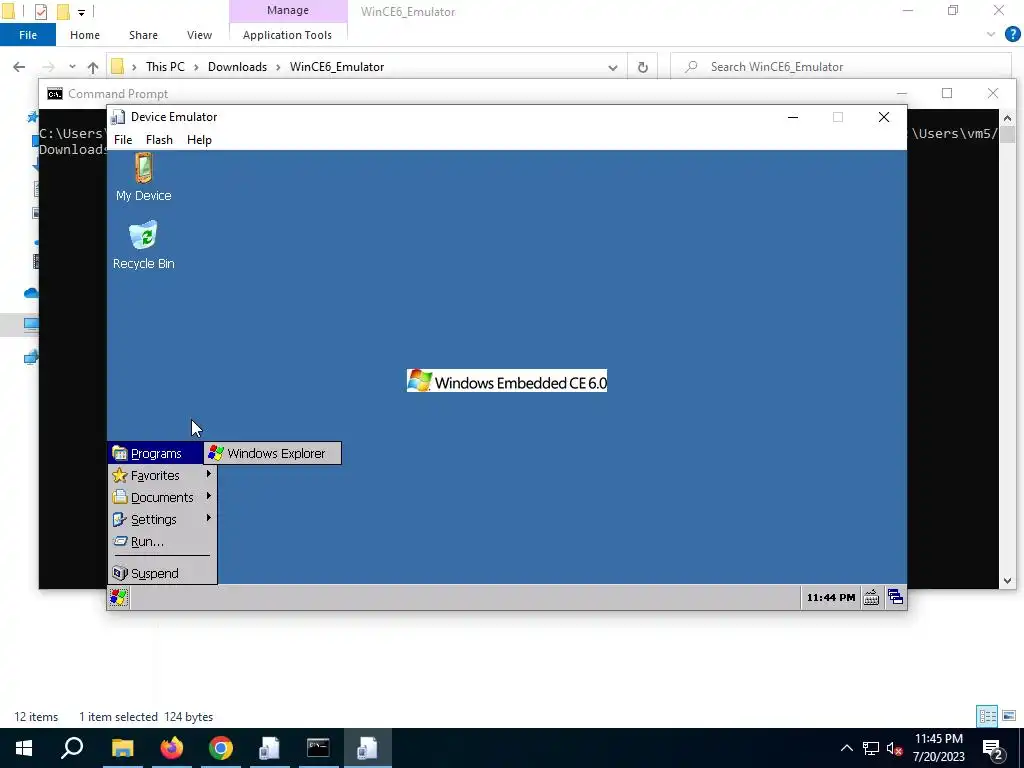
Task: Close the Device Emulator window
Action: 884,117
